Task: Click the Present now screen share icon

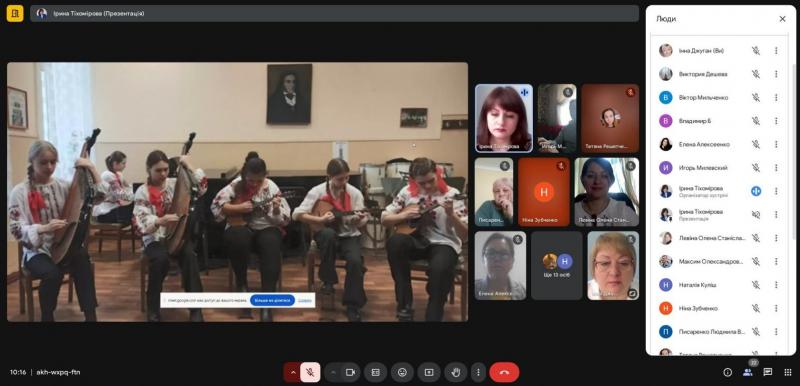Action: tap(429, 372)
